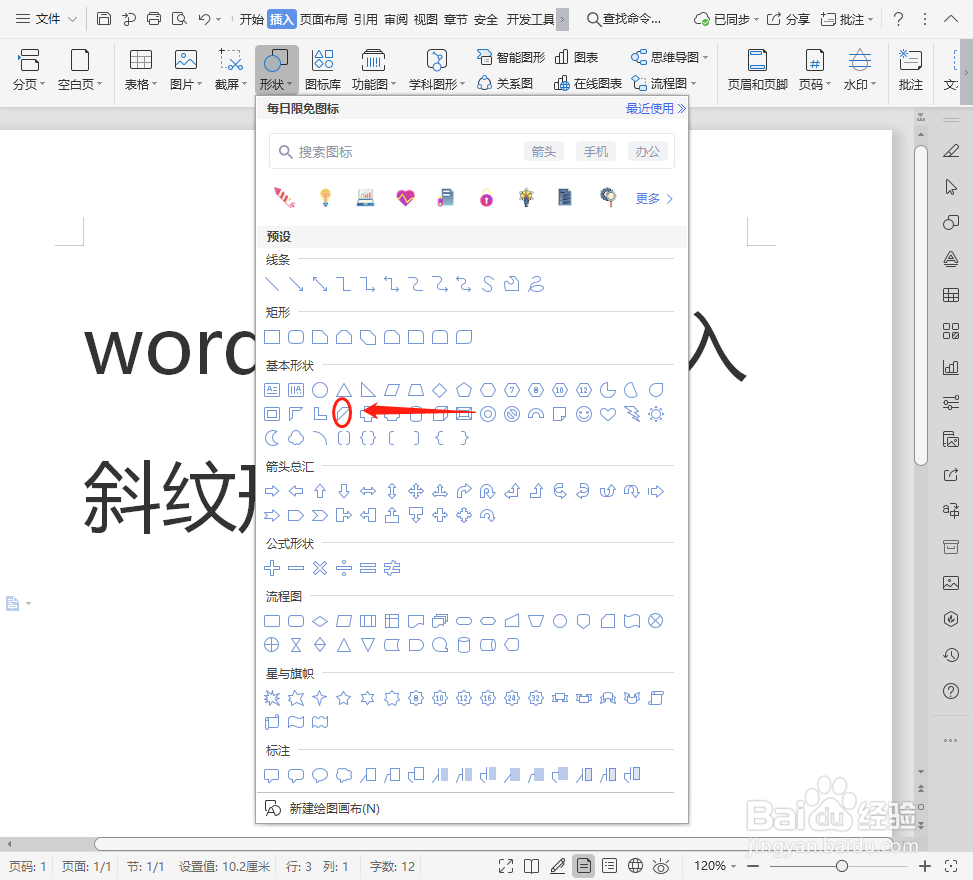973x880 pixels.
Task: Select the lightning bolt shape
Action: tap(632, 414)
